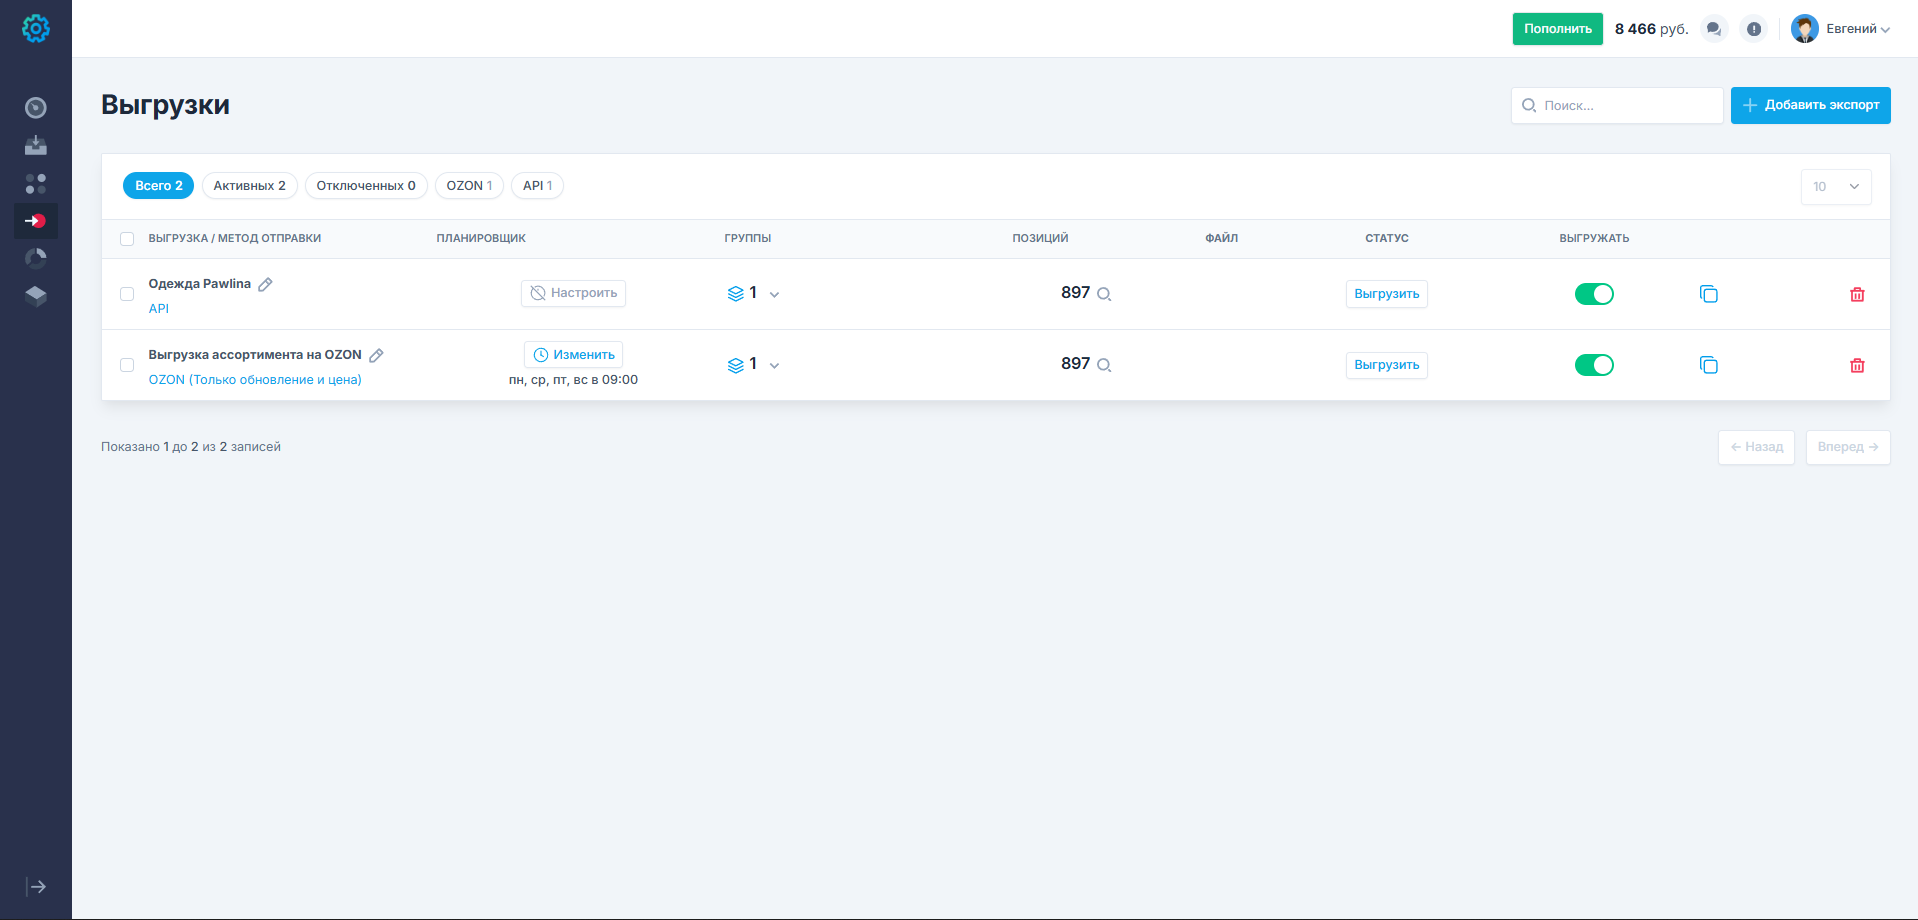
Task: Preview positions for Одежда Pawlina row
Action: pyautogui.click(x=1104, y=294)
